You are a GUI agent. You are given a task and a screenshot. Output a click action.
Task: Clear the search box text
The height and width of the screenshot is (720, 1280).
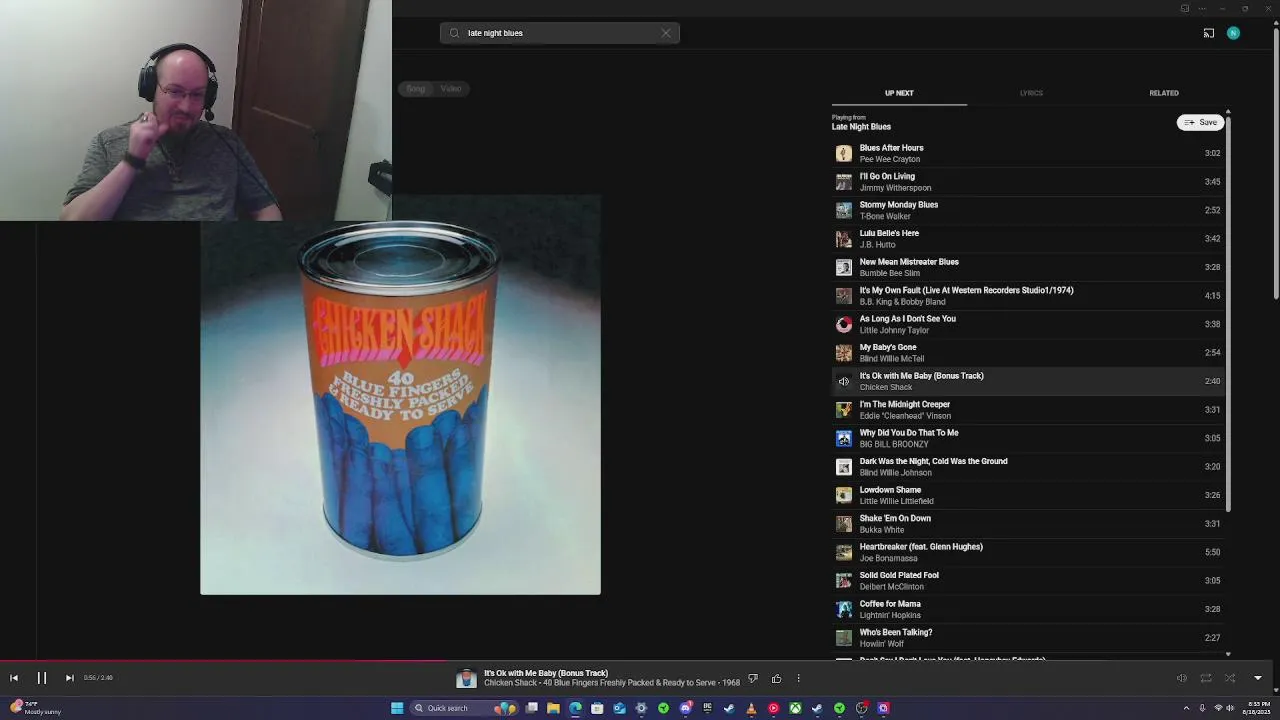pos(666,33)
